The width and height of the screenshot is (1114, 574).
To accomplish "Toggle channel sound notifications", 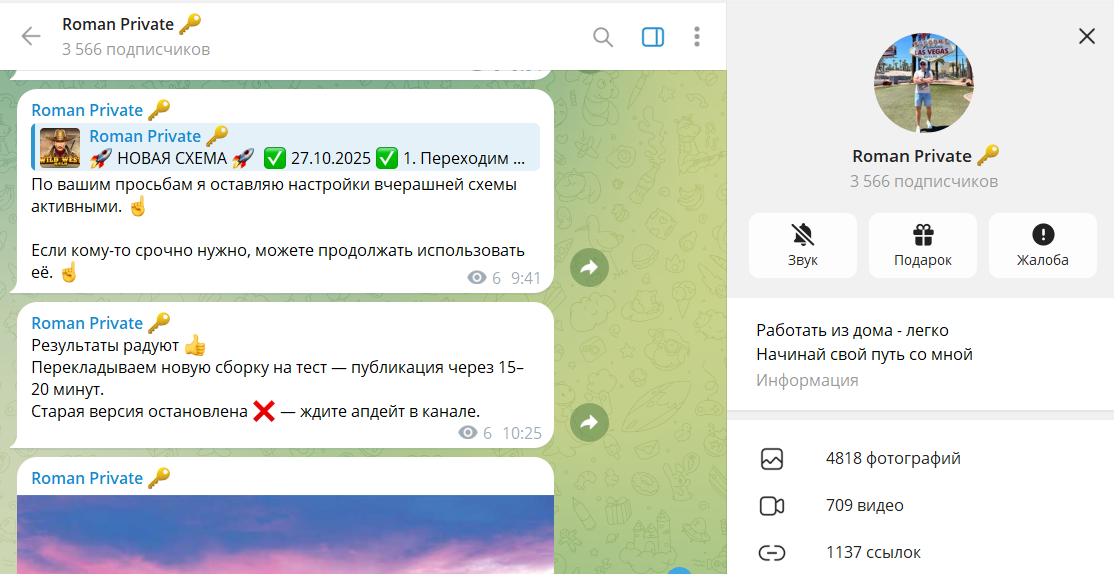I will coord(802,245).
